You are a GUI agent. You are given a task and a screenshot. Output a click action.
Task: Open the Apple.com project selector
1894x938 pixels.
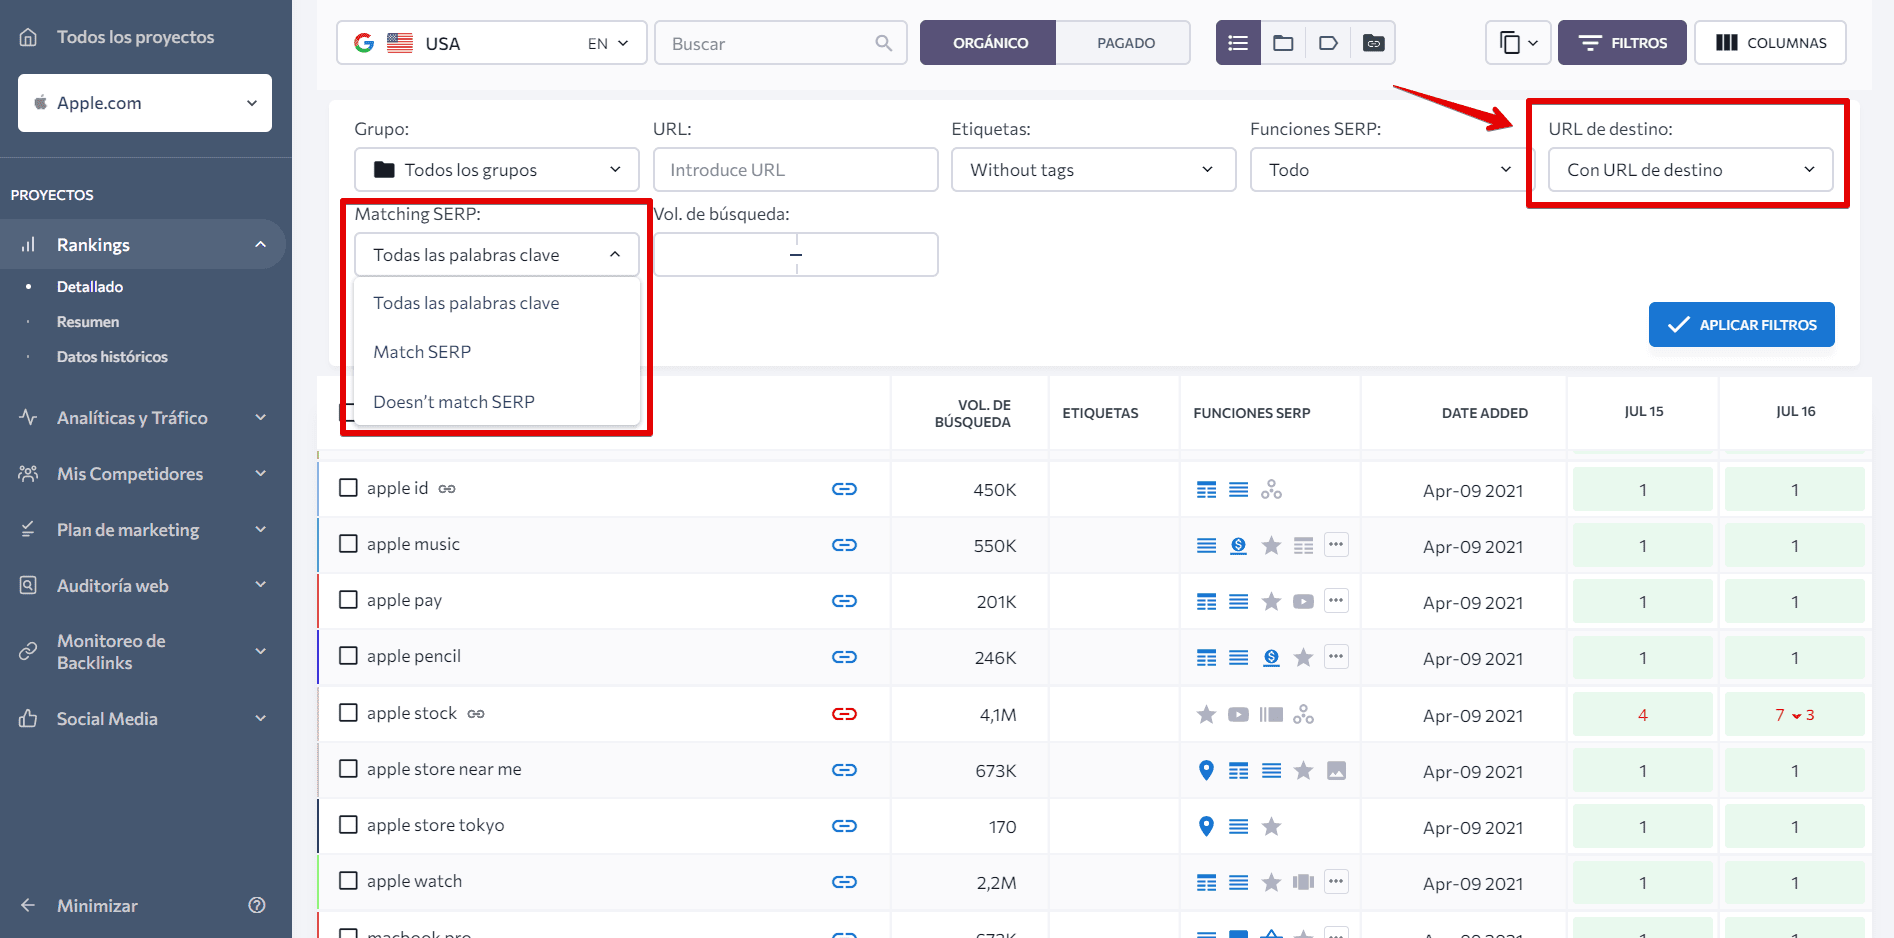[145, 103]
